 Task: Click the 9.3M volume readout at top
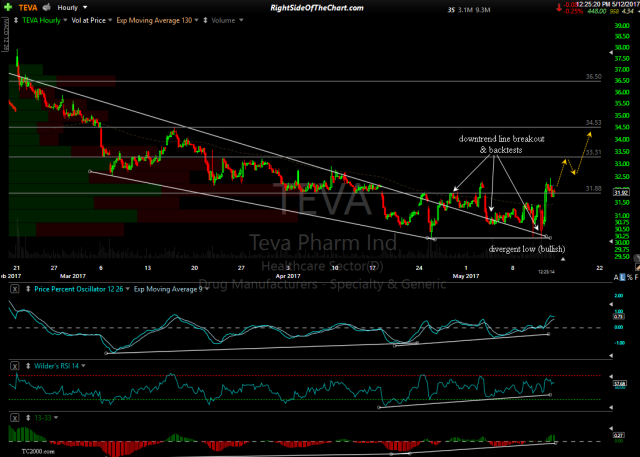pos(483,10)
